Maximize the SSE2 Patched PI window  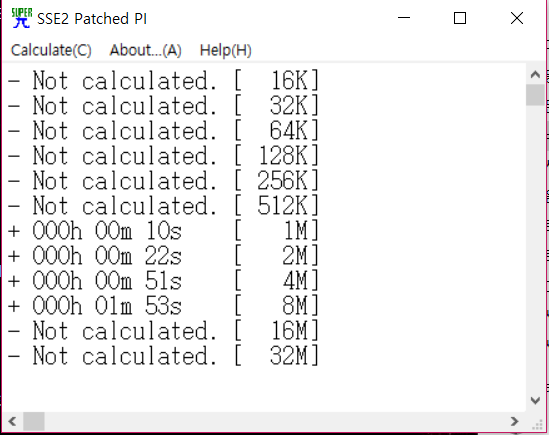click(460, 18)
